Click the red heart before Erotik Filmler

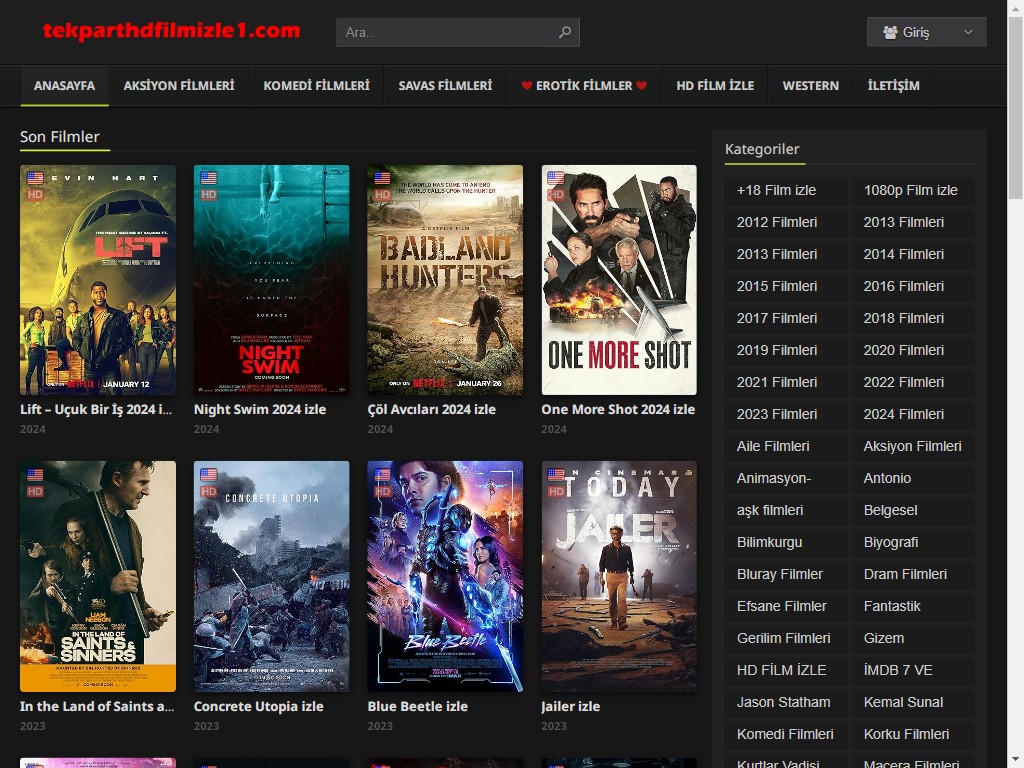(x=527, y=86)
